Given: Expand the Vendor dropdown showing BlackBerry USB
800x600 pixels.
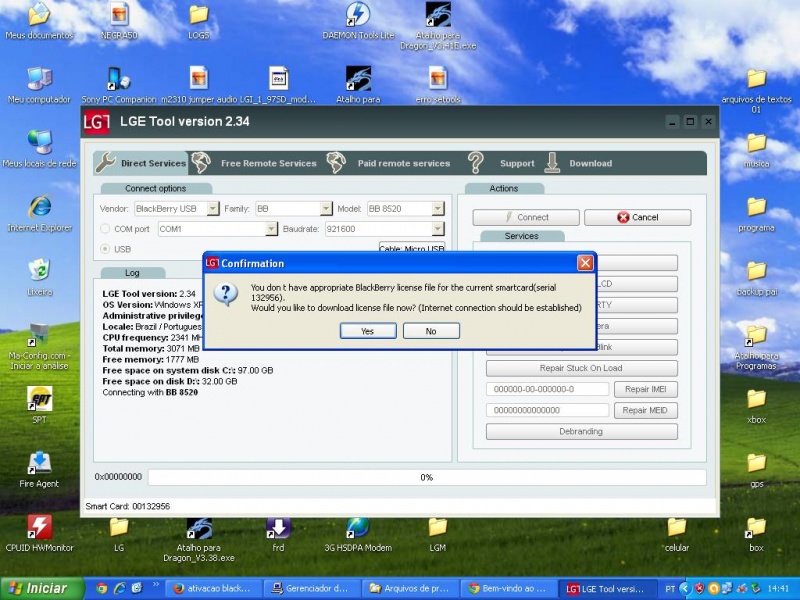Looking at the screenshot, I should pos(213,208).
